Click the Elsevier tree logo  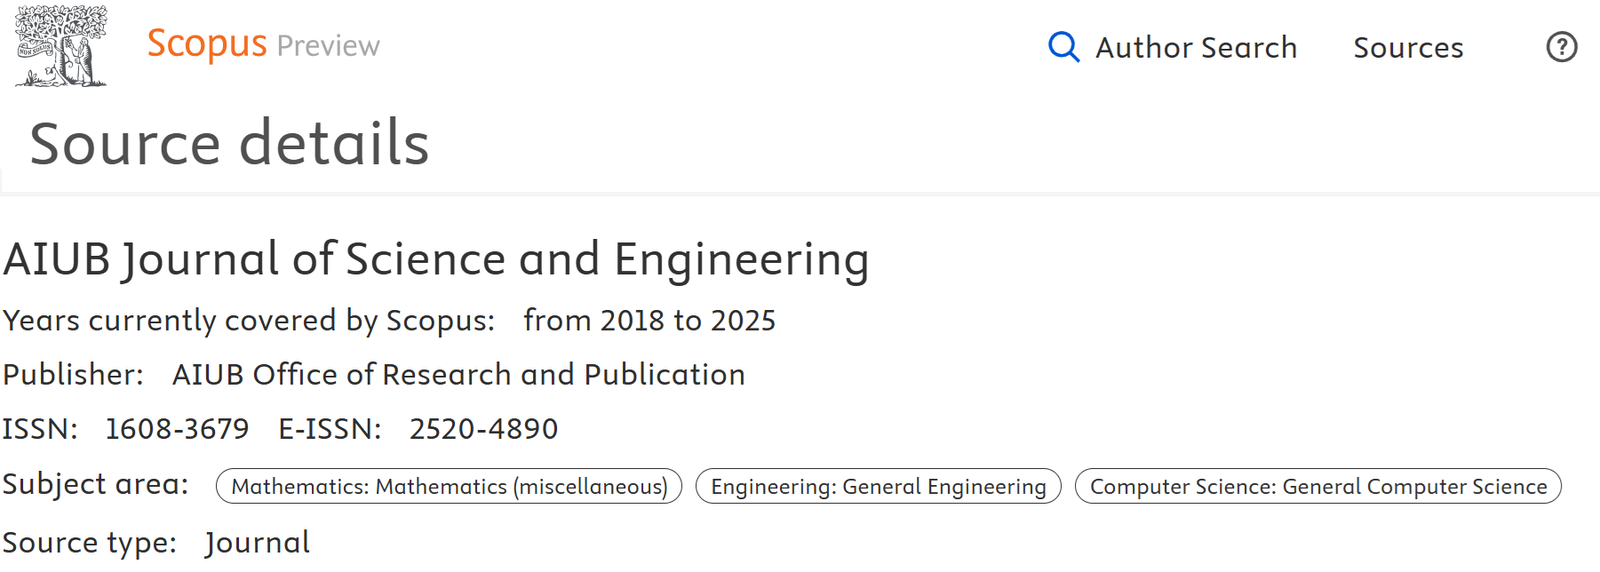[61, 45]
